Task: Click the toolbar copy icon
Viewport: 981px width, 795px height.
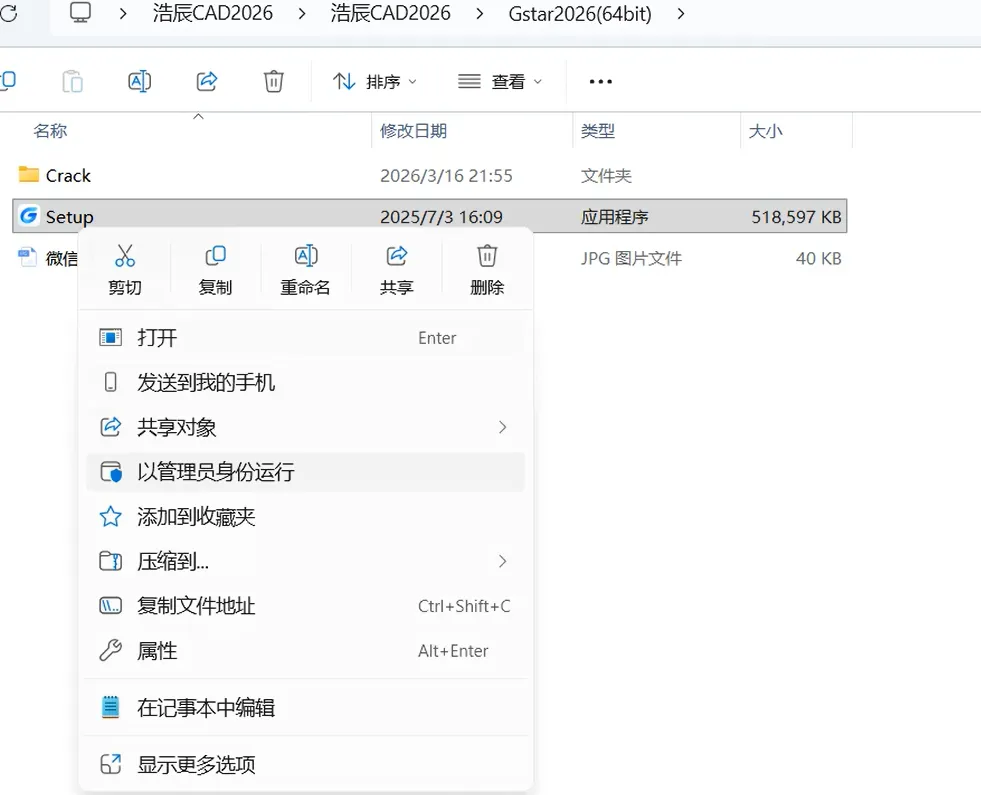Action: click(8, 81)
